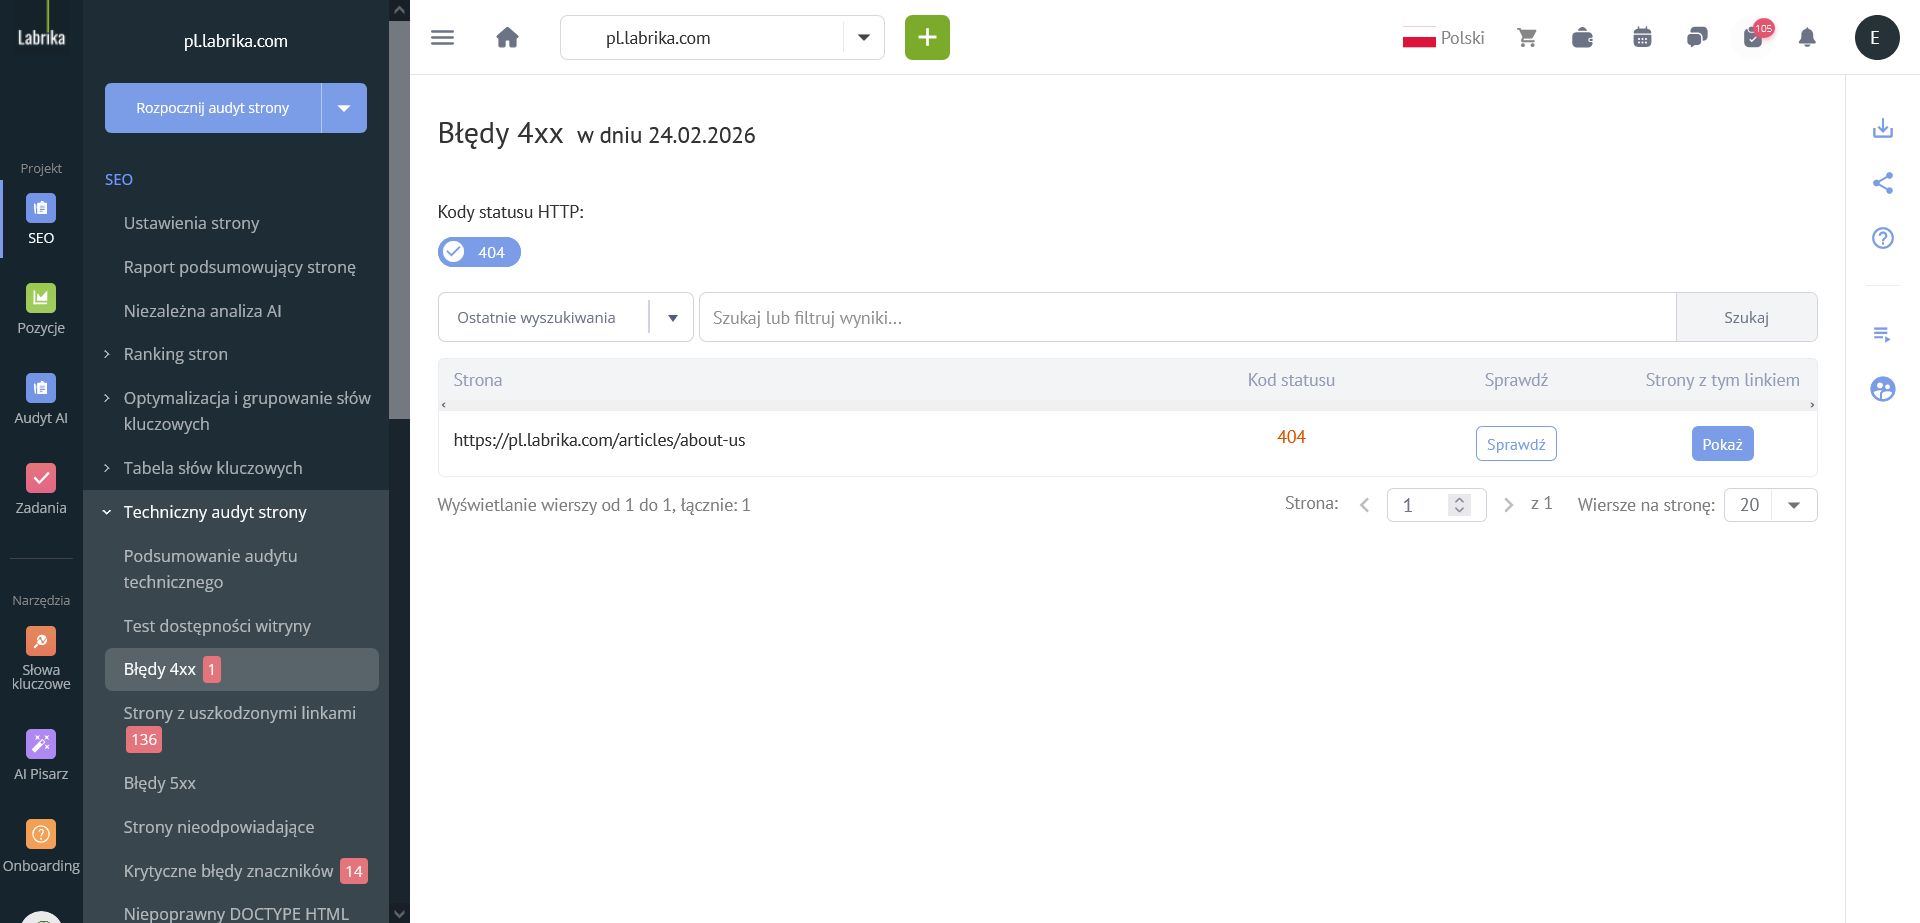Screen dimensions: 1920x923
Task: Go to next page arrow
Action: pos(1508,505)
